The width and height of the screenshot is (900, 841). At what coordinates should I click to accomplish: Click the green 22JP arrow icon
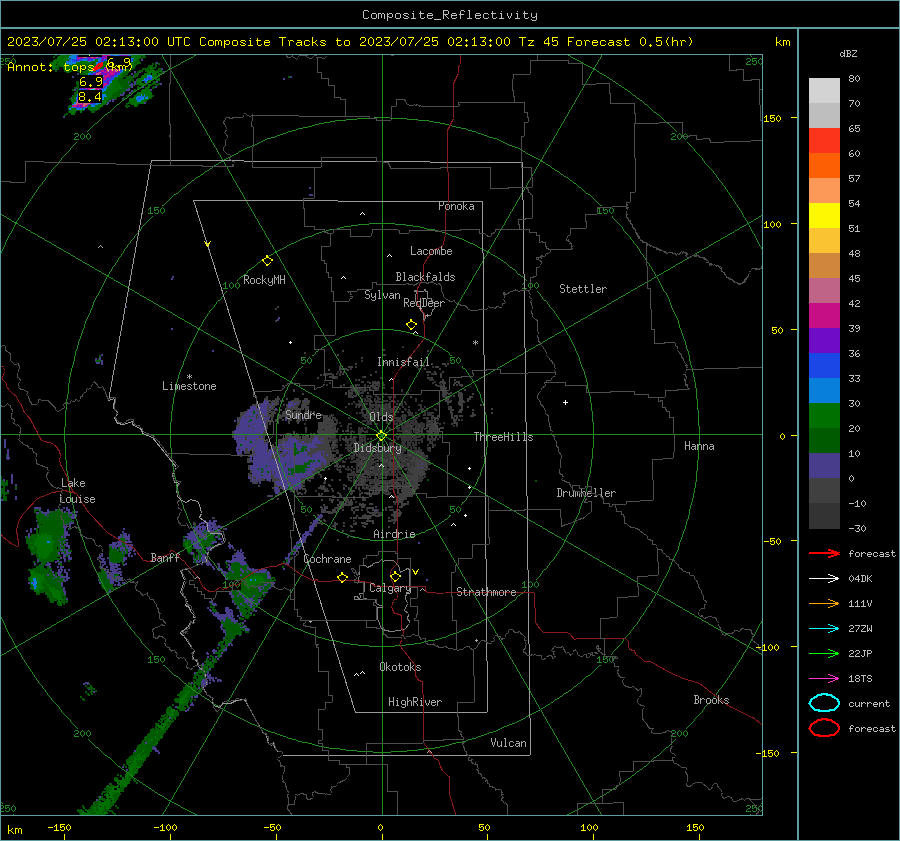point(824,653)
